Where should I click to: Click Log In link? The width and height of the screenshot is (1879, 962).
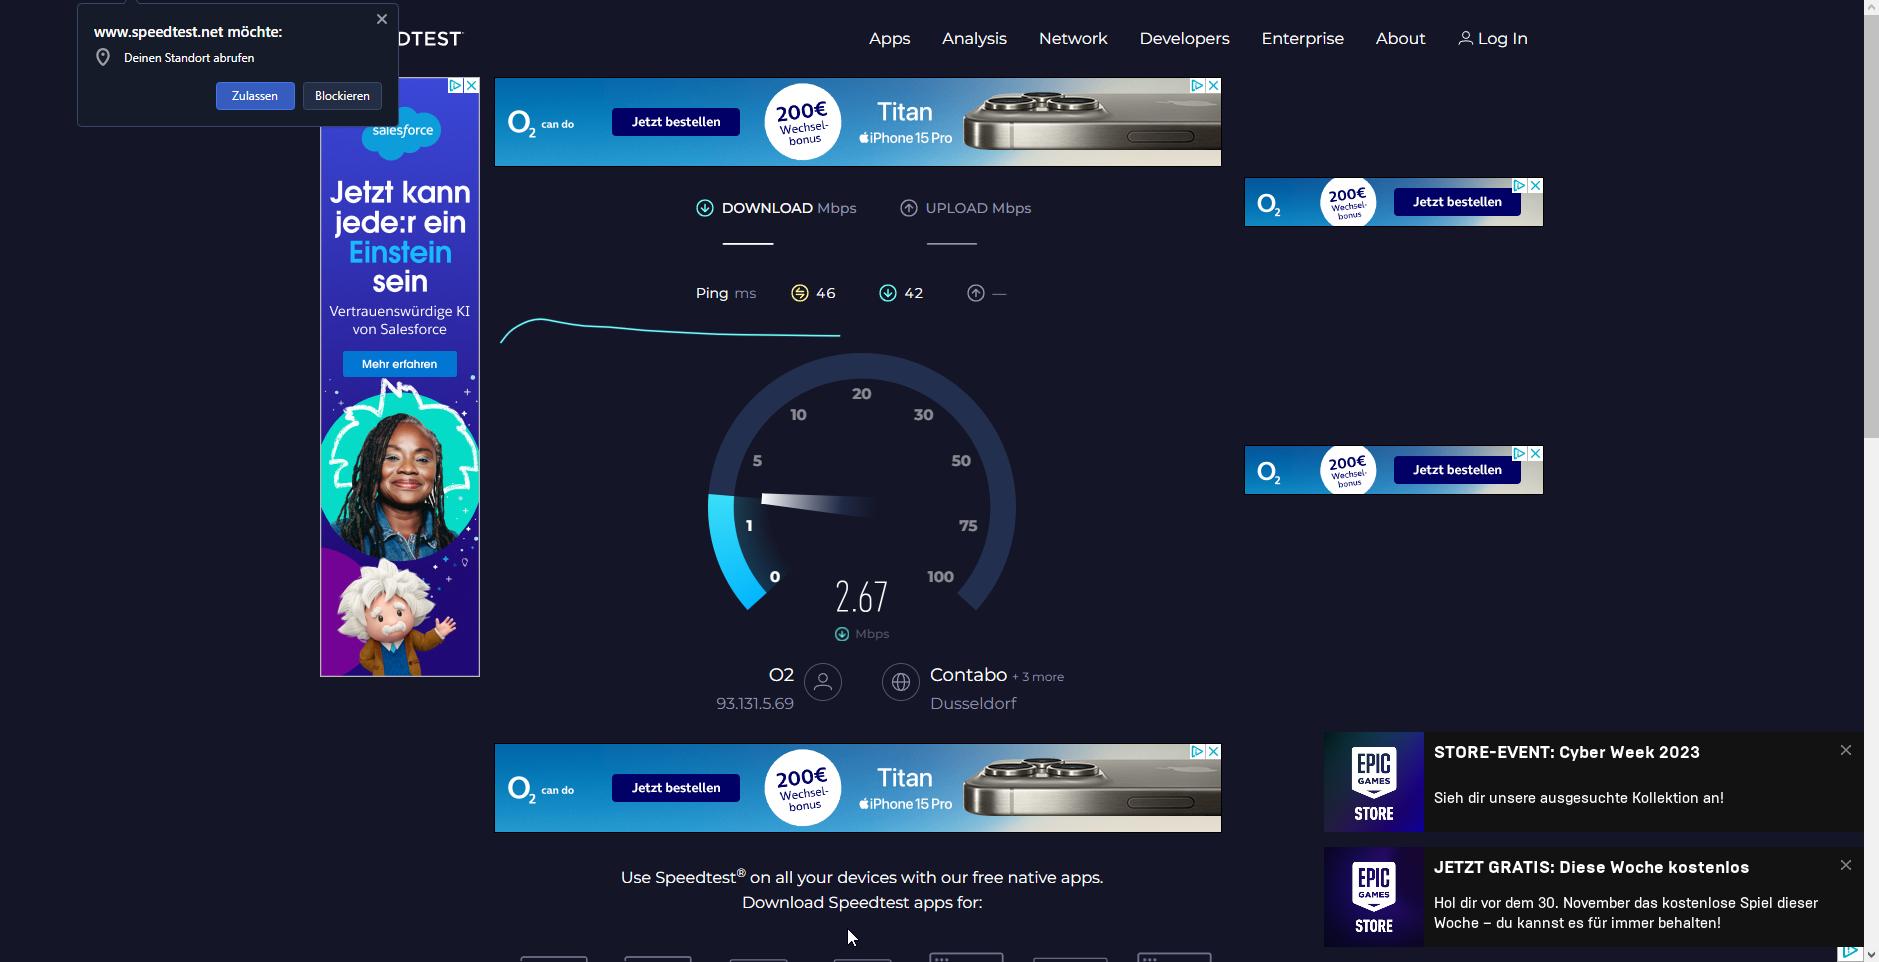[x=1493, y=38]
